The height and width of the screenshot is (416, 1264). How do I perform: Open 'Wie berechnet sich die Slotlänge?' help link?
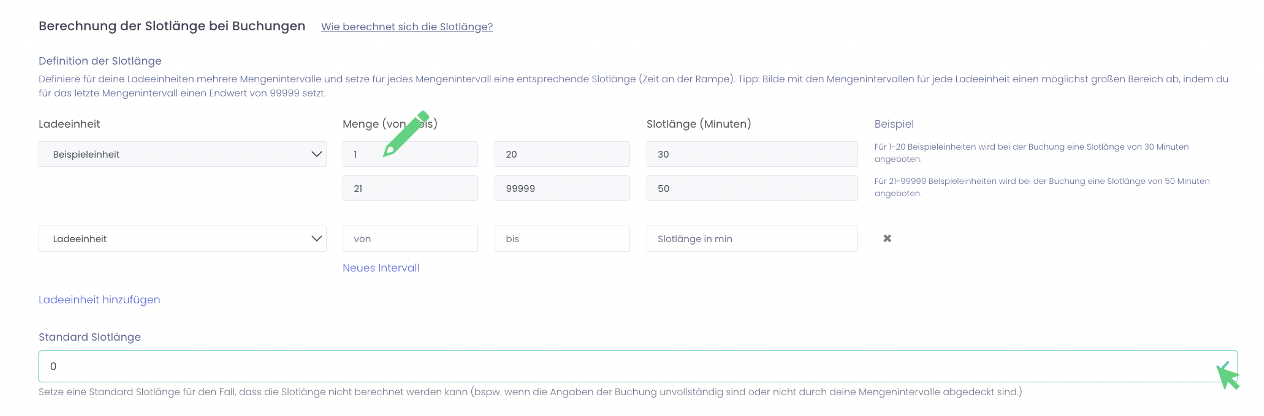406,27
